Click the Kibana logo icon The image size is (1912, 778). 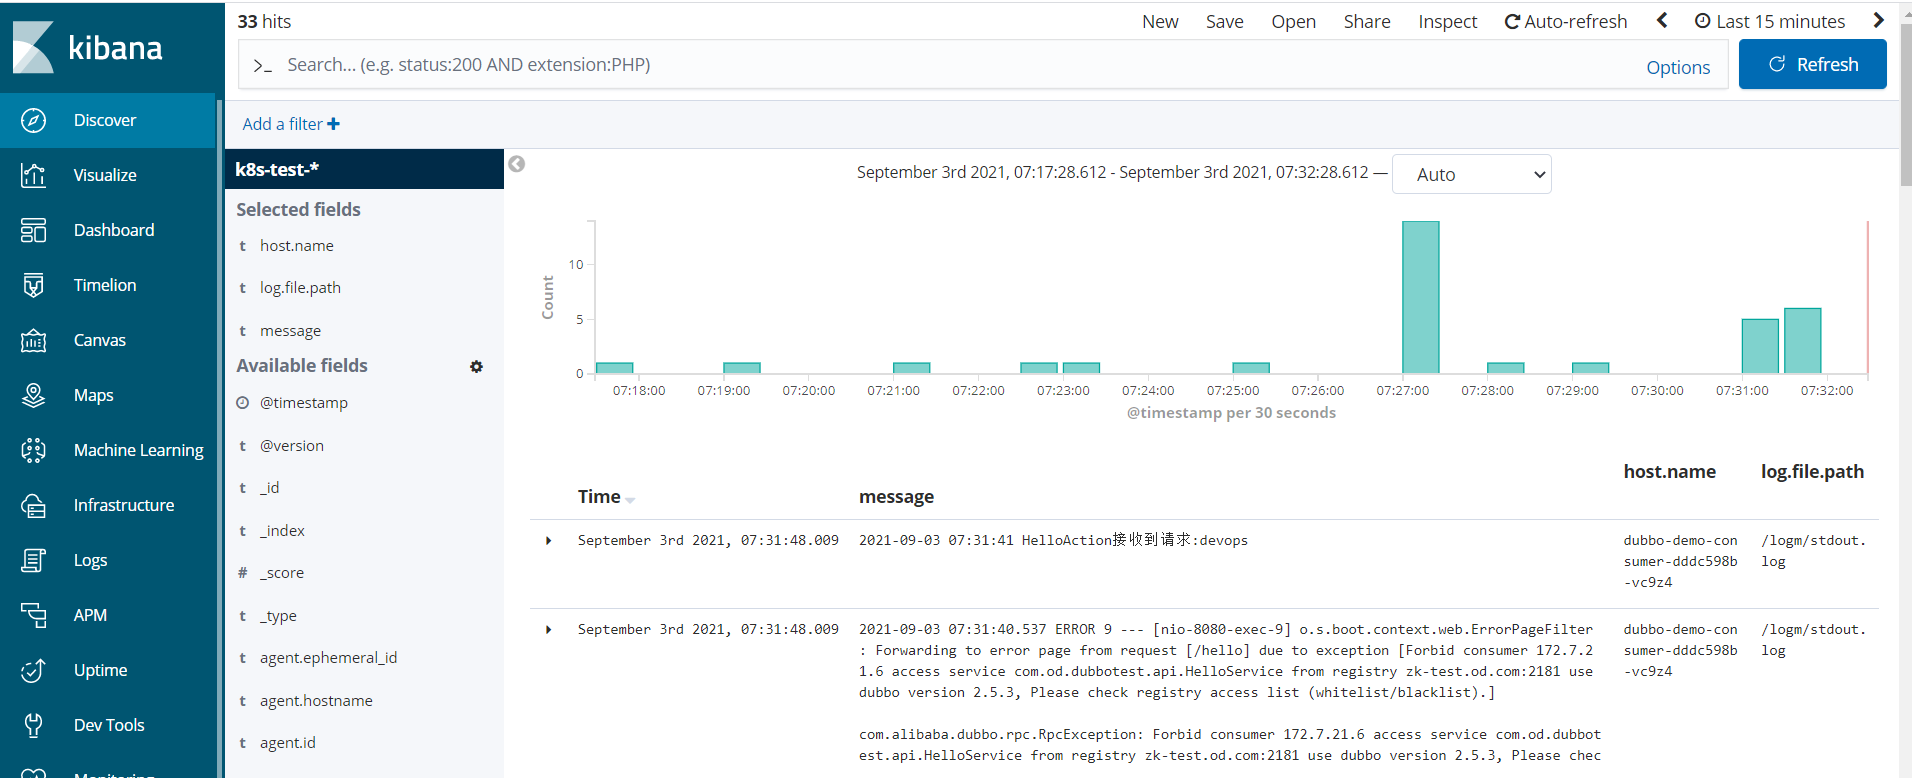click(33, 47)
